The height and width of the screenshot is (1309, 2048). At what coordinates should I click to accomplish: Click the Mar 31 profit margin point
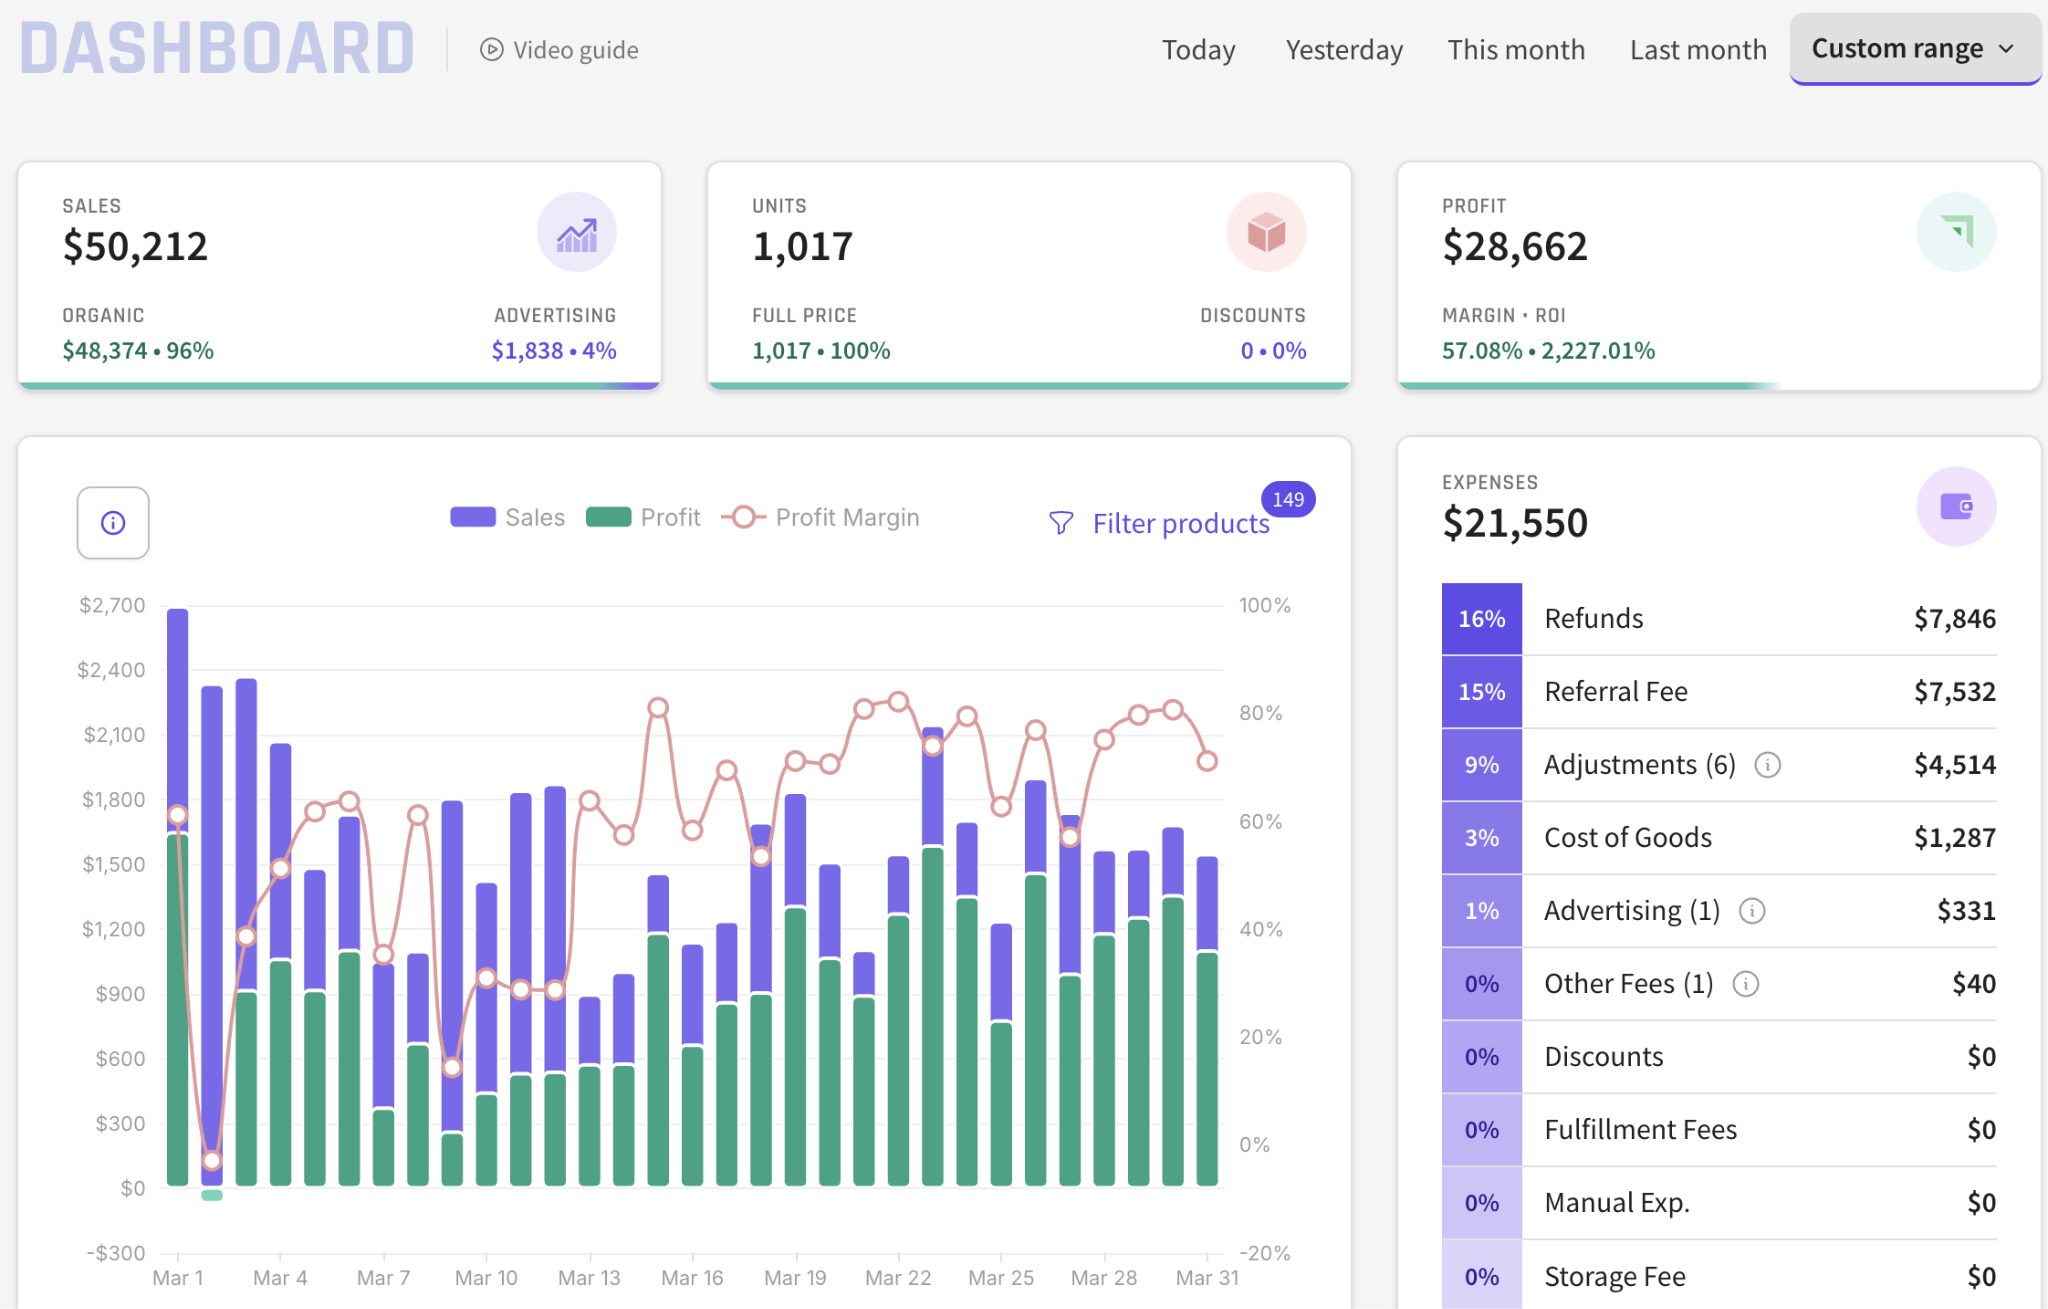click(x=1207, y=761)
